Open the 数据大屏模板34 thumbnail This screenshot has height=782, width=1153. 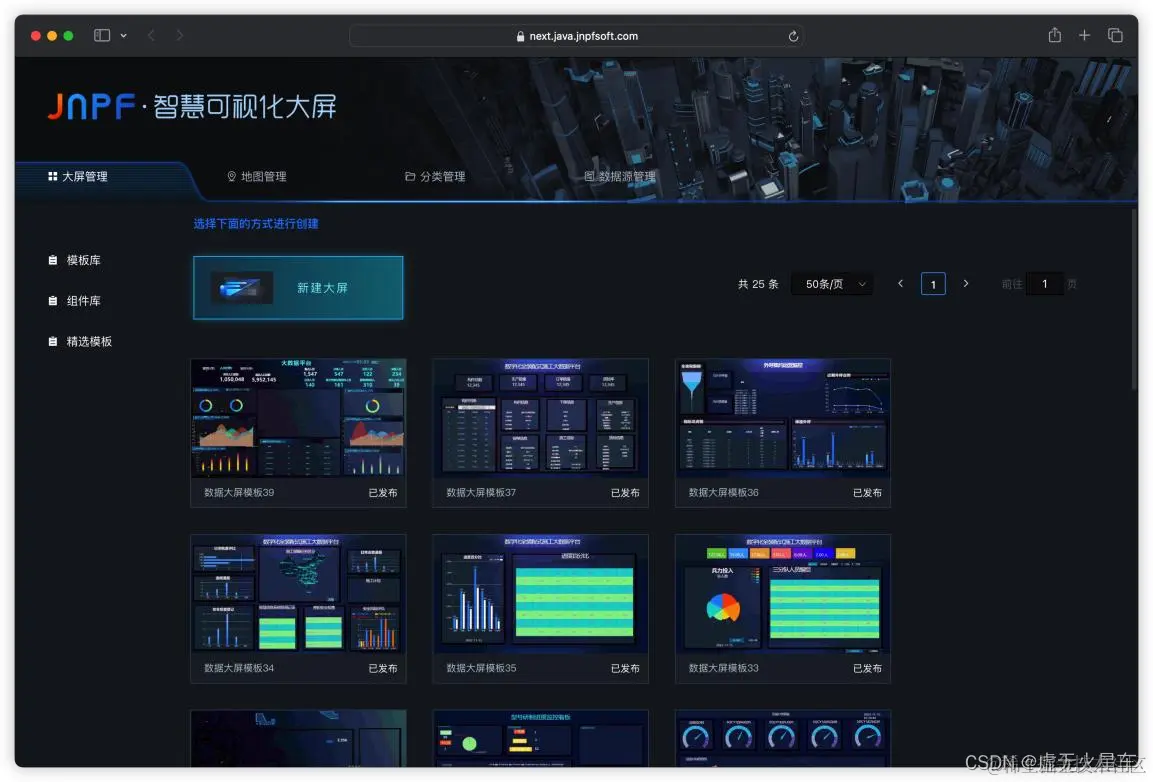pos(298,594)
